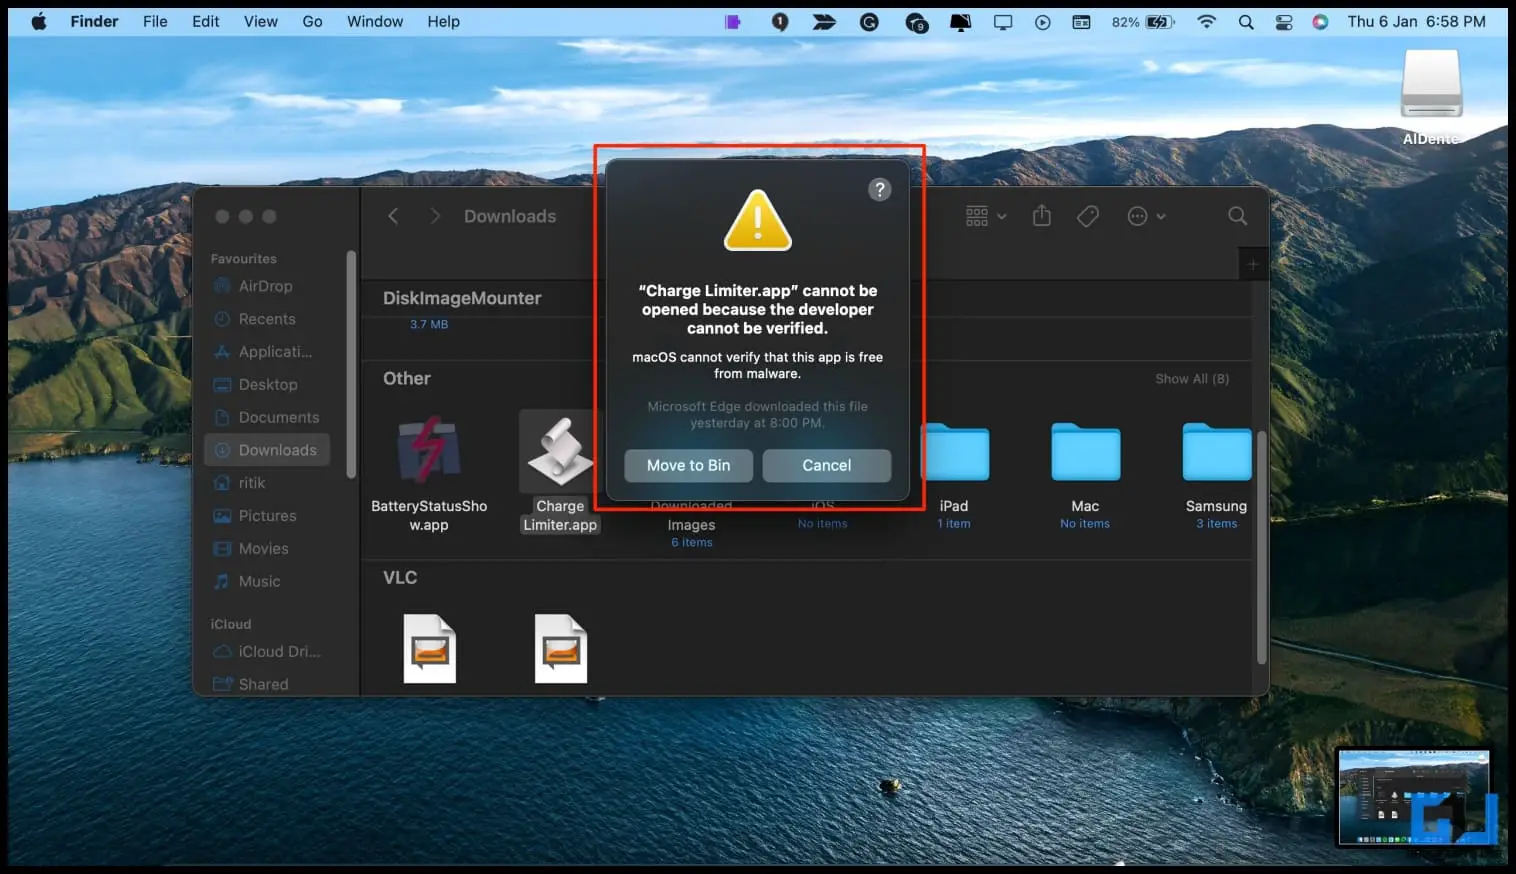Select the Mac folder

(1085, 452)
